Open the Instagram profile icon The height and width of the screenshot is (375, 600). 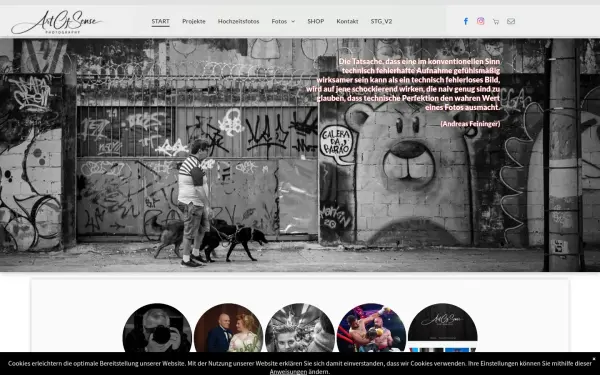click(x=481, y=21)
